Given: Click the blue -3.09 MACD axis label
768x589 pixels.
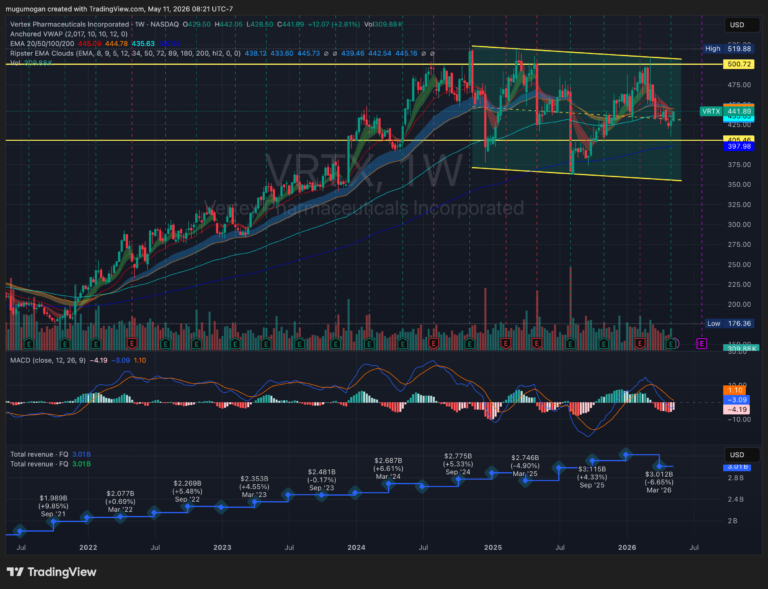Looking at the screenshot, I should point(736,400).
